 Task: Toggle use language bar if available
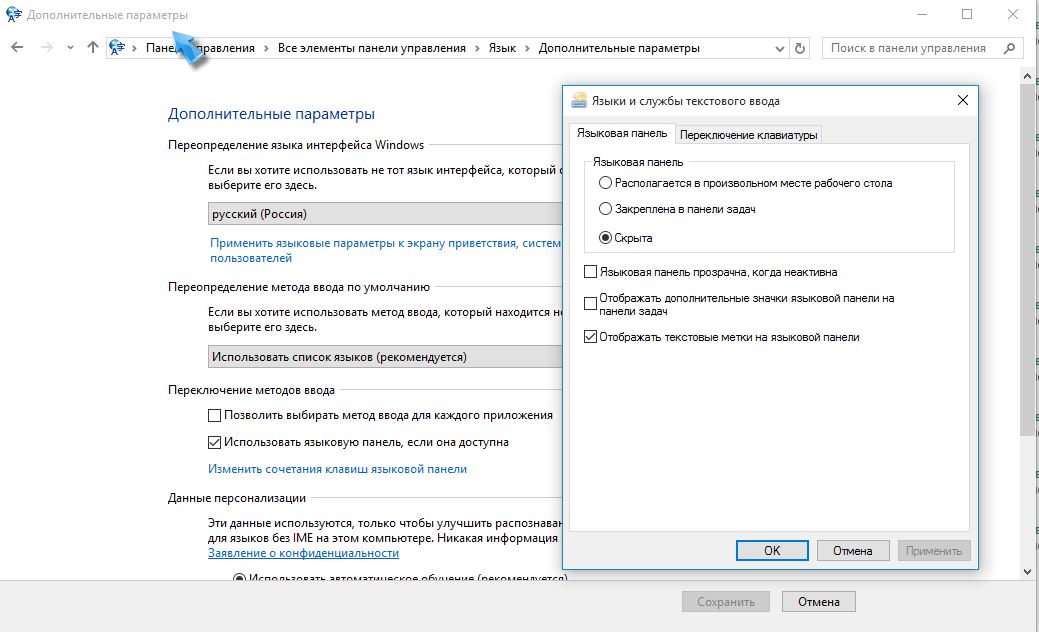click(358, 442)
